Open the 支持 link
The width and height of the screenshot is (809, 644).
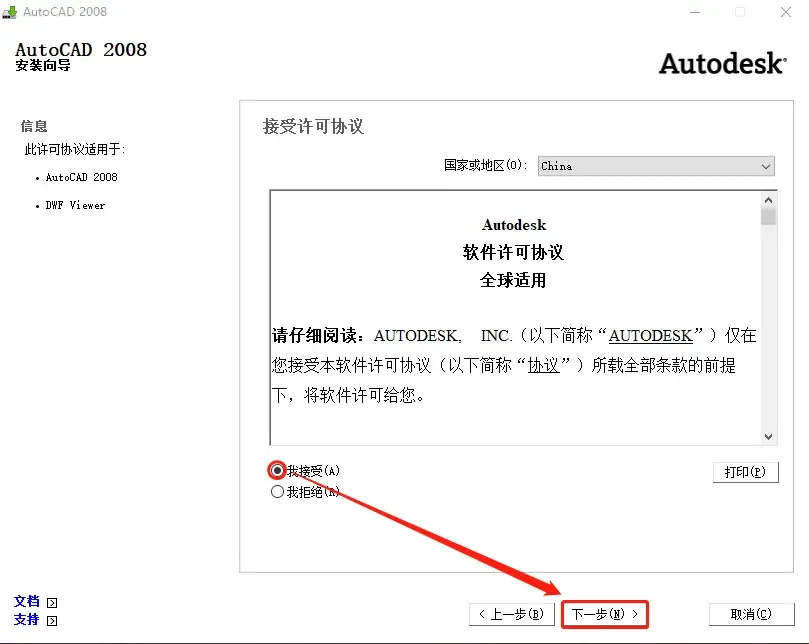point(27,619)
